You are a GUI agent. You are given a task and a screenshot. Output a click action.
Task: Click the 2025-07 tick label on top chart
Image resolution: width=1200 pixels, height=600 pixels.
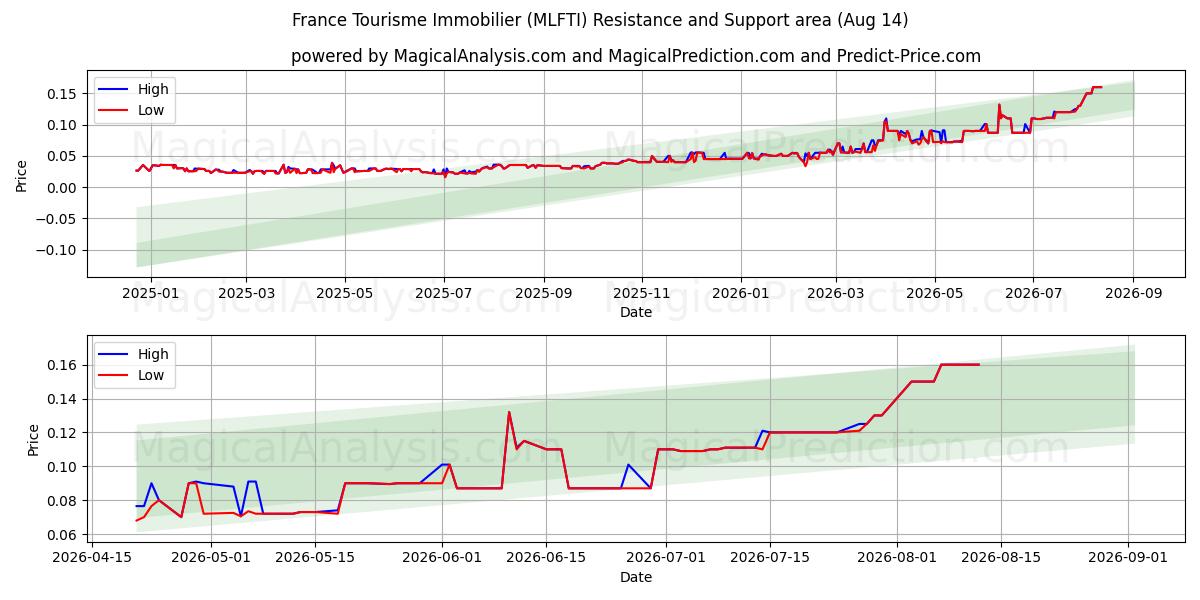pyautogui.click(x=444, y=294)
